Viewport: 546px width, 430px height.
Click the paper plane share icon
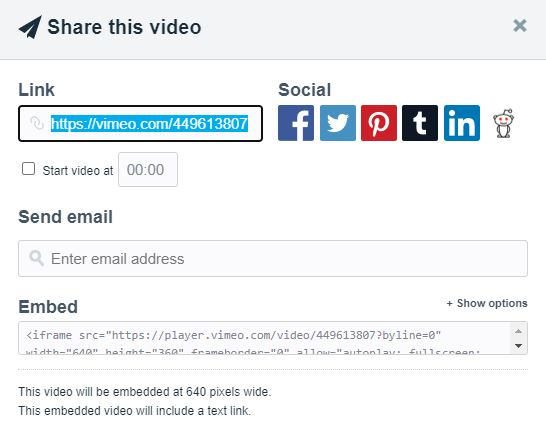[x=30, y=27]
